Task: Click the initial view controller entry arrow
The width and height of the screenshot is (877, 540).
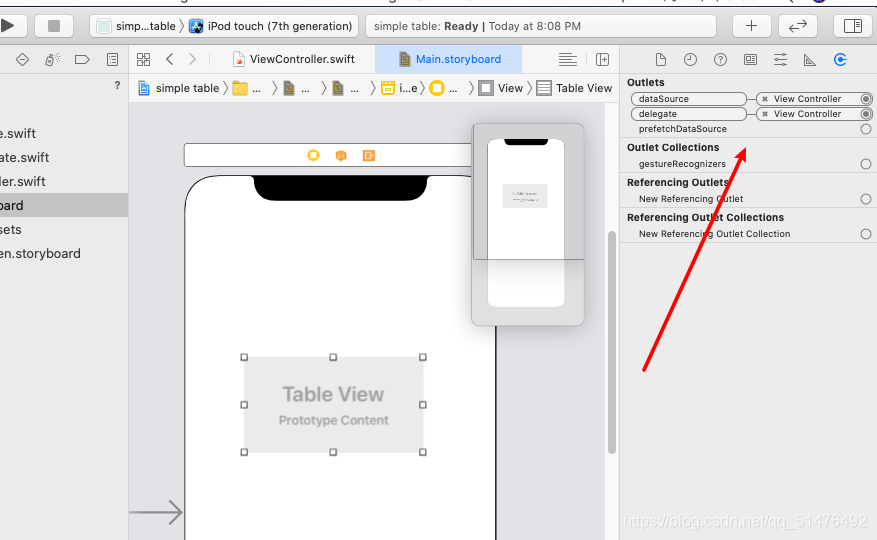Action: coord(156,512)
